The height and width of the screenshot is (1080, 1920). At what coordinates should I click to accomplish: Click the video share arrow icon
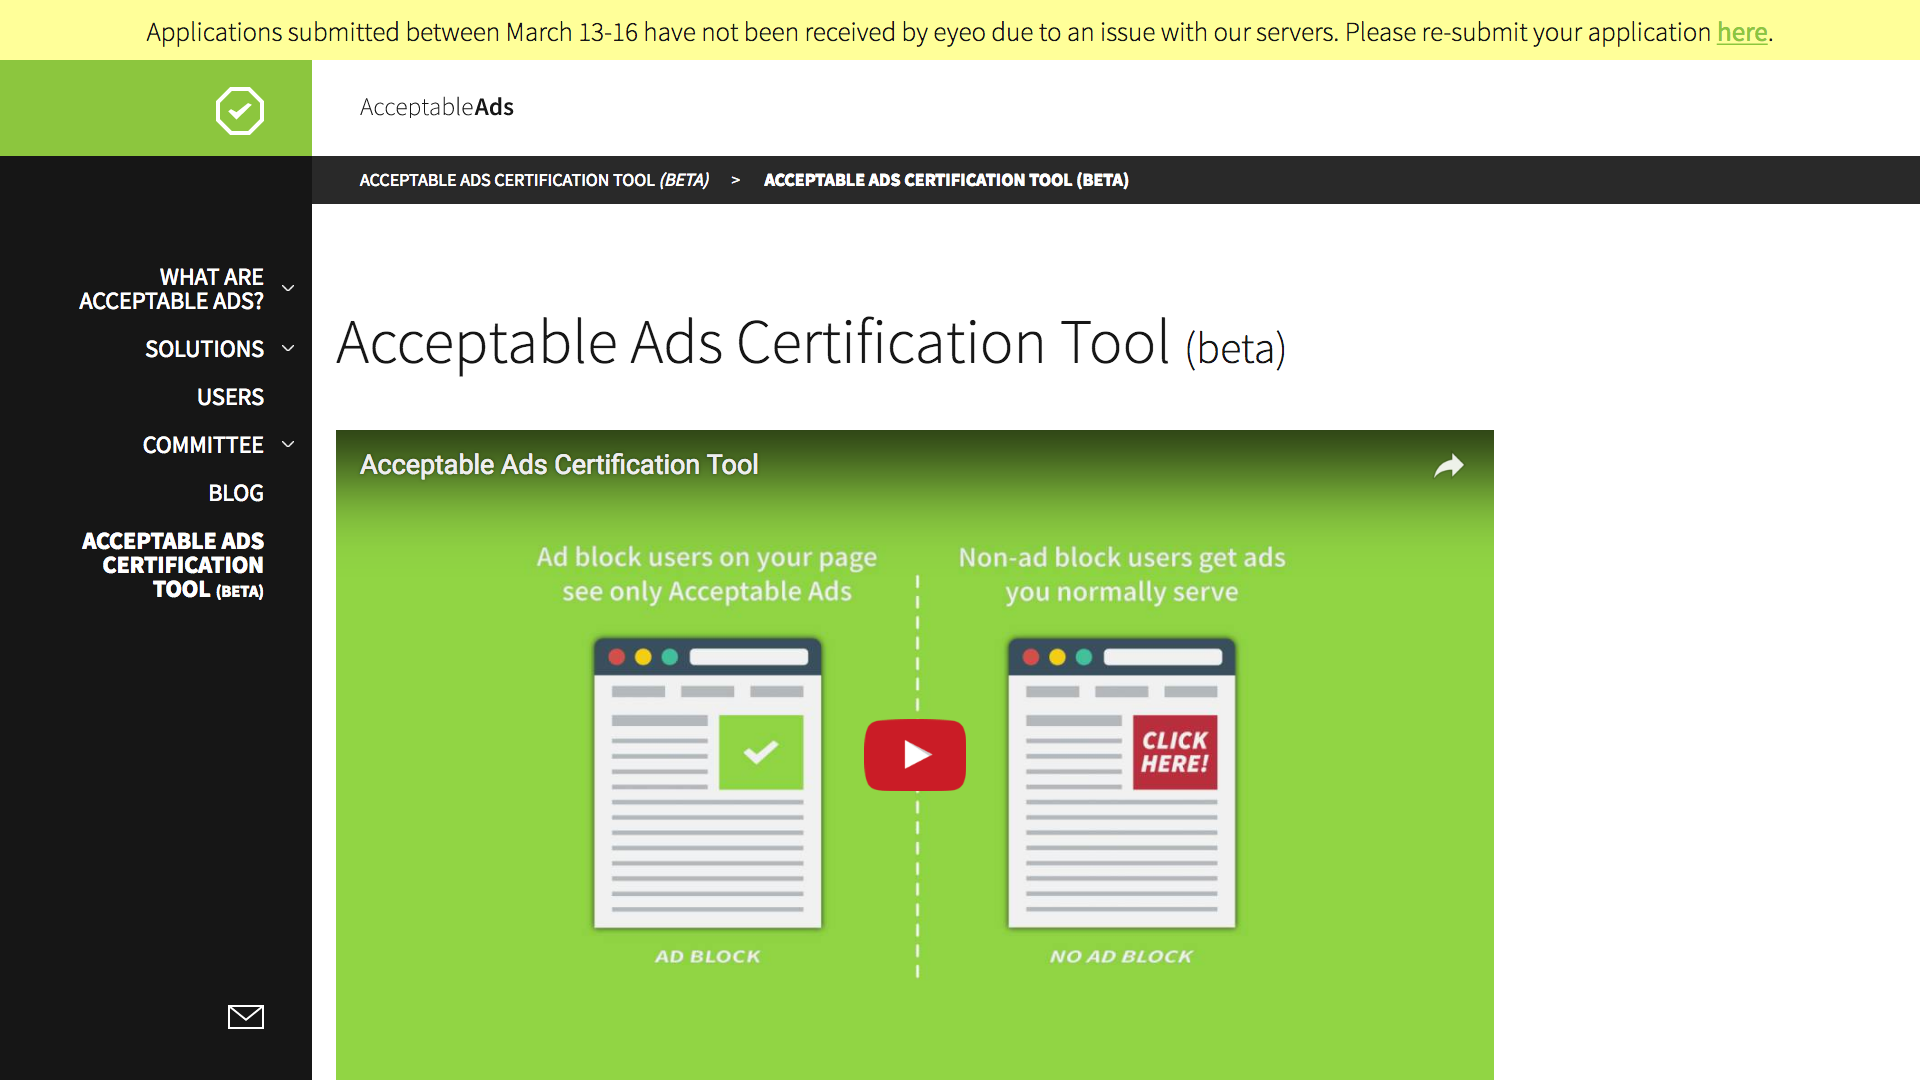point(1449,466)
